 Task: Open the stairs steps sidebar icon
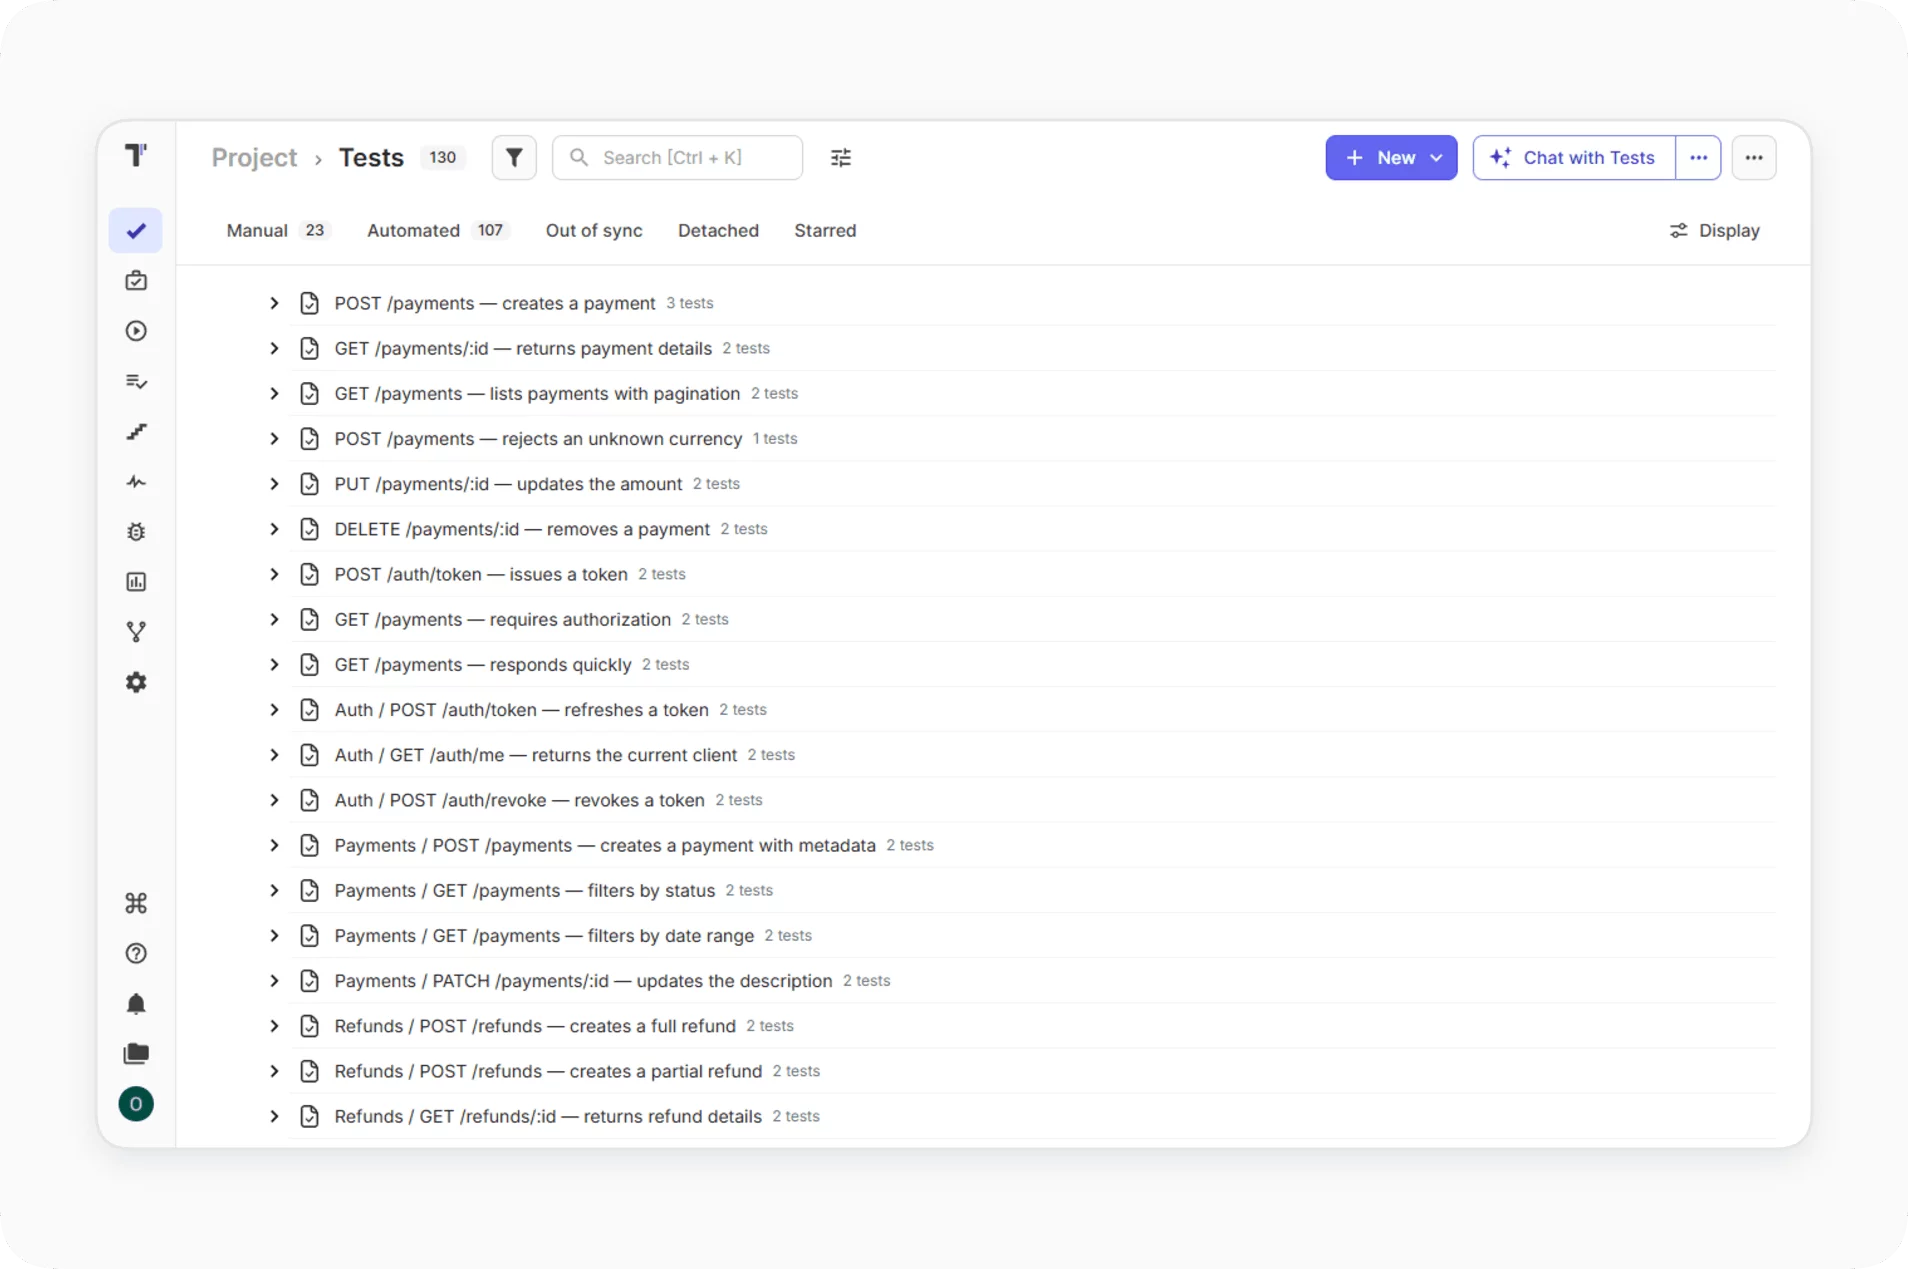point(136,432)
